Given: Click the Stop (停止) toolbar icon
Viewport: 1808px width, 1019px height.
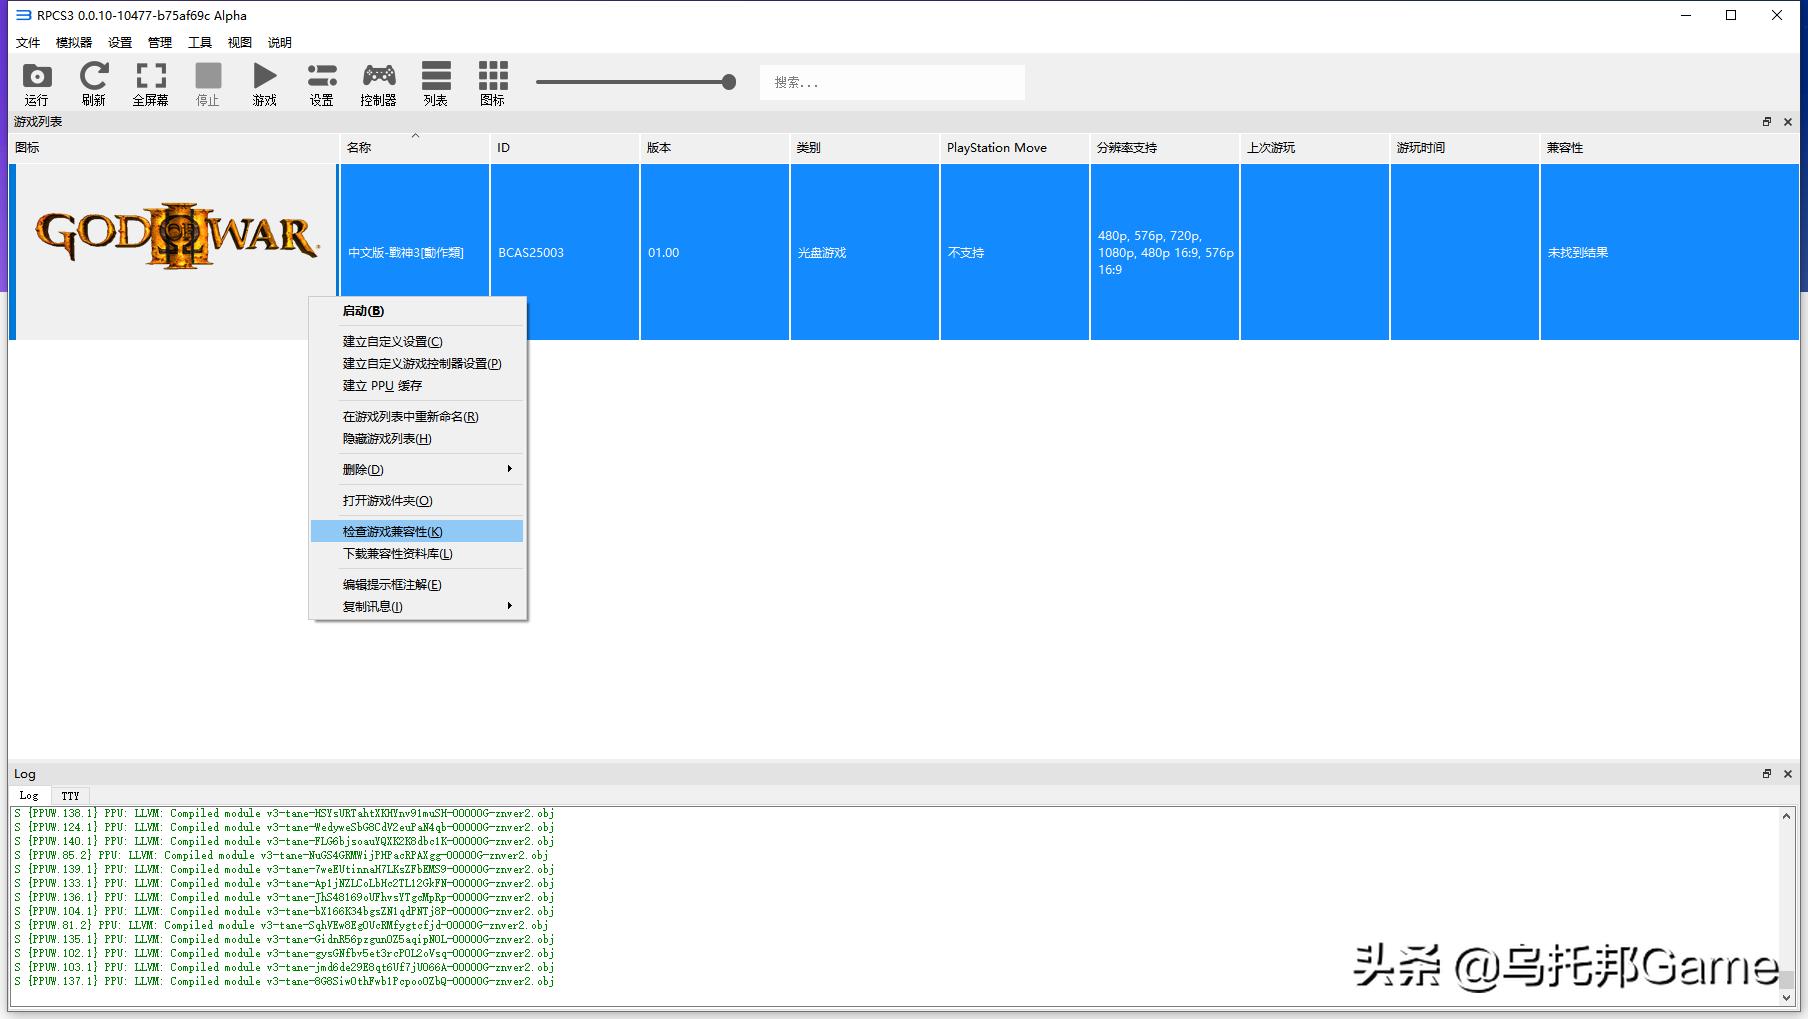Looking at the screenshot, I should (x=207, y=82).
